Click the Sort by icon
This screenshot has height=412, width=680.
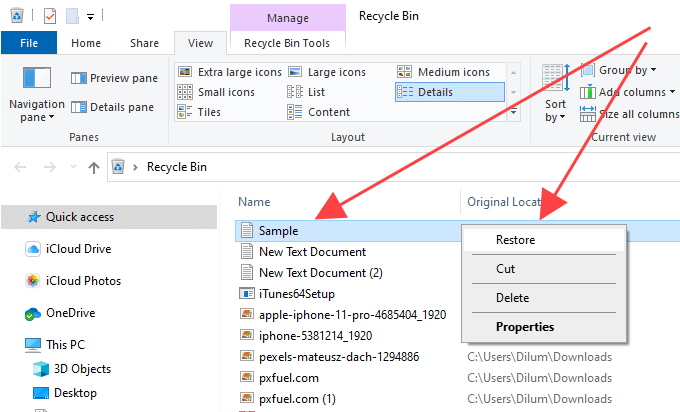coord(556,80)
